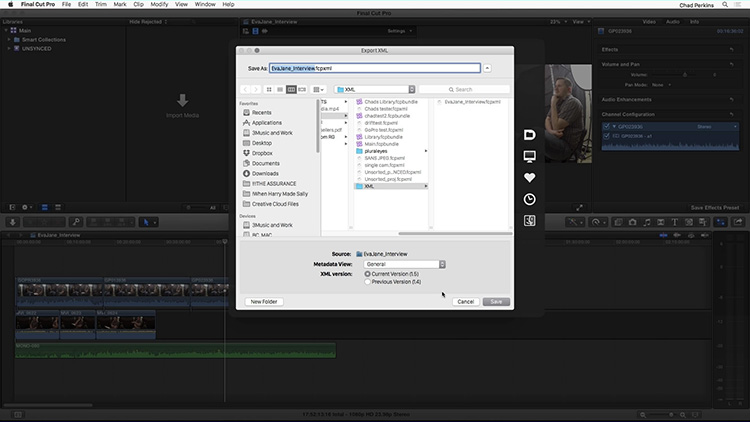Expand the Save As dialog chevron
Viewport: 750px width, 422px height.
pyautogui.click(x=487, y=68)
